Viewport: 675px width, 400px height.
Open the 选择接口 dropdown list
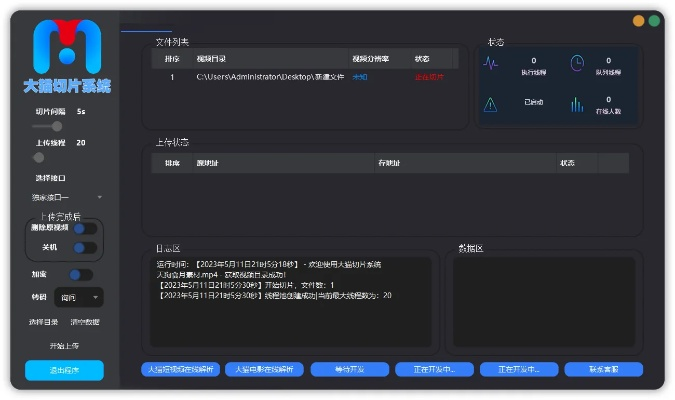66,197
